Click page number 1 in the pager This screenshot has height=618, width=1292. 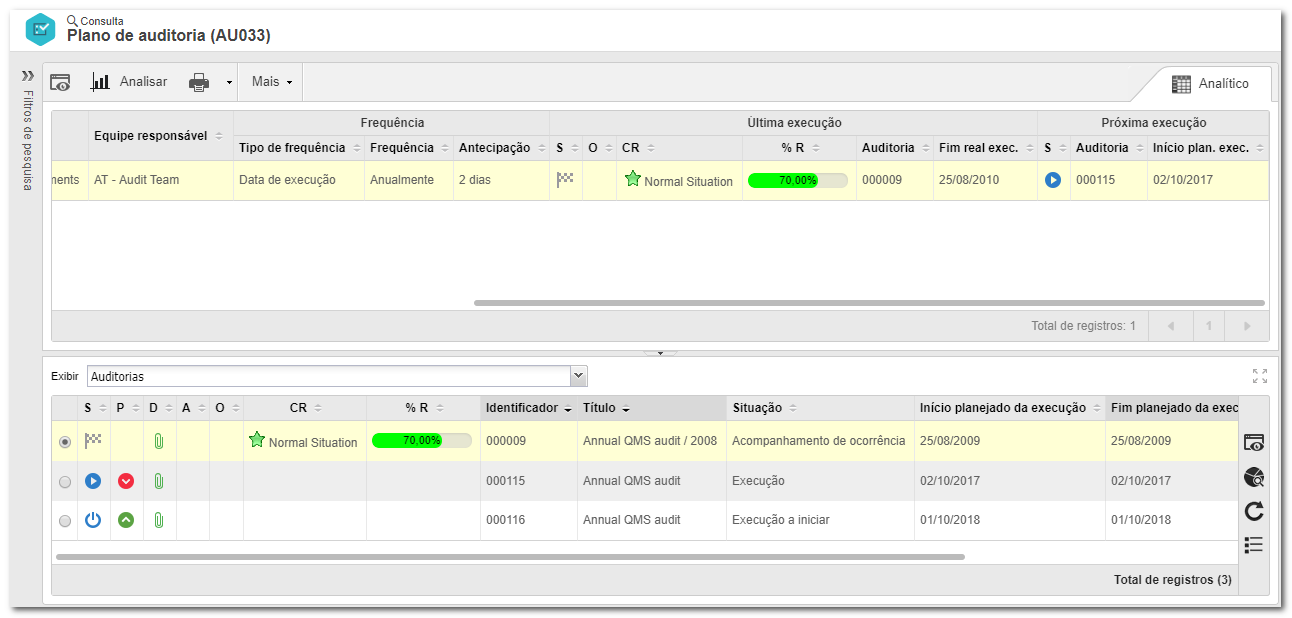(x=1208, y=326)
